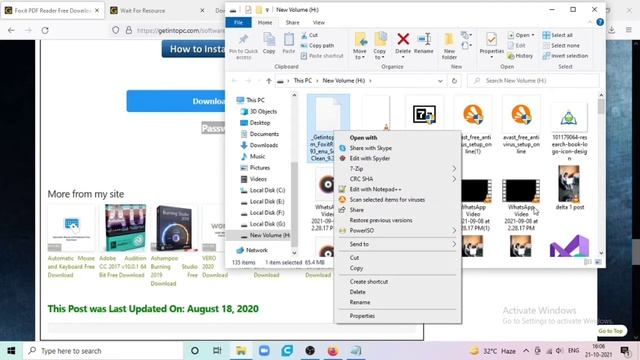
Task: Click the Windows Start button
Action: click(x=11, y=351)
